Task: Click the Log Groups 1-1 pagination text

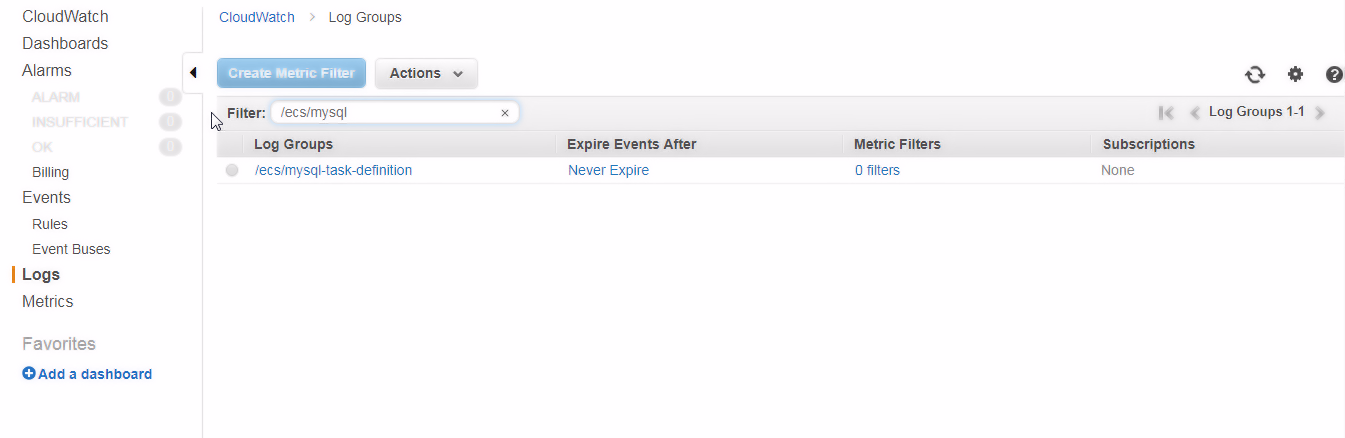Action: [x=1257, y=112]
